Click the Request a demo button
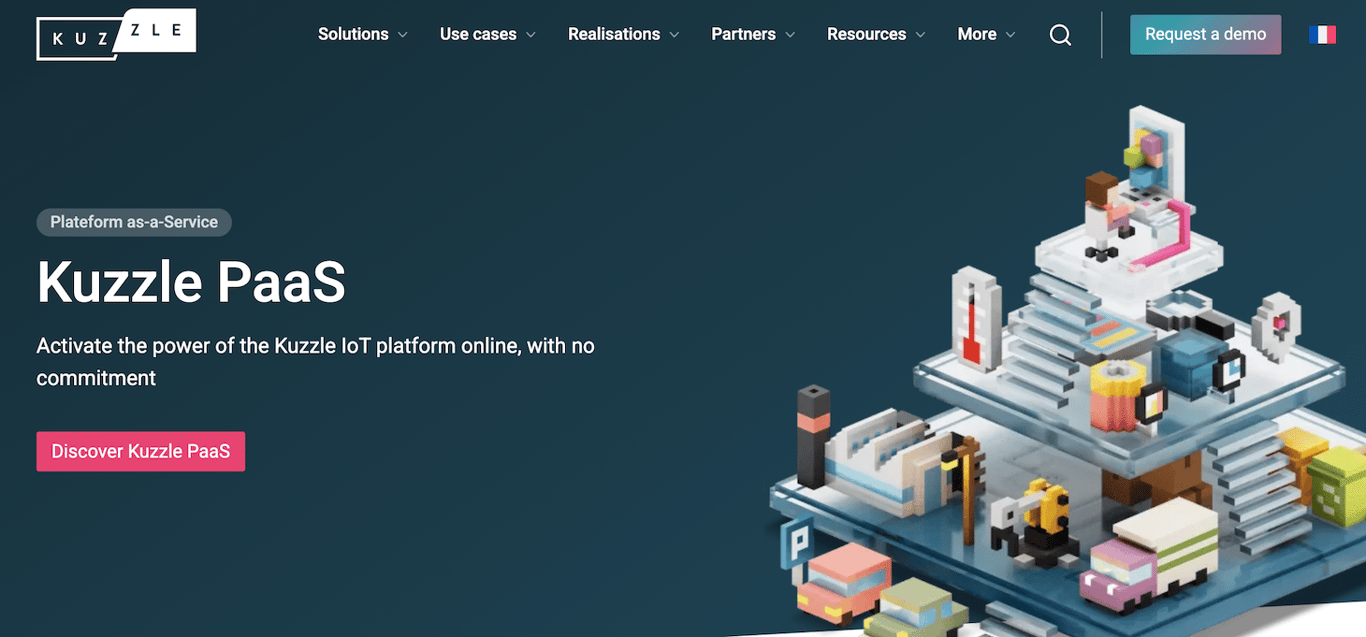 1205,34
